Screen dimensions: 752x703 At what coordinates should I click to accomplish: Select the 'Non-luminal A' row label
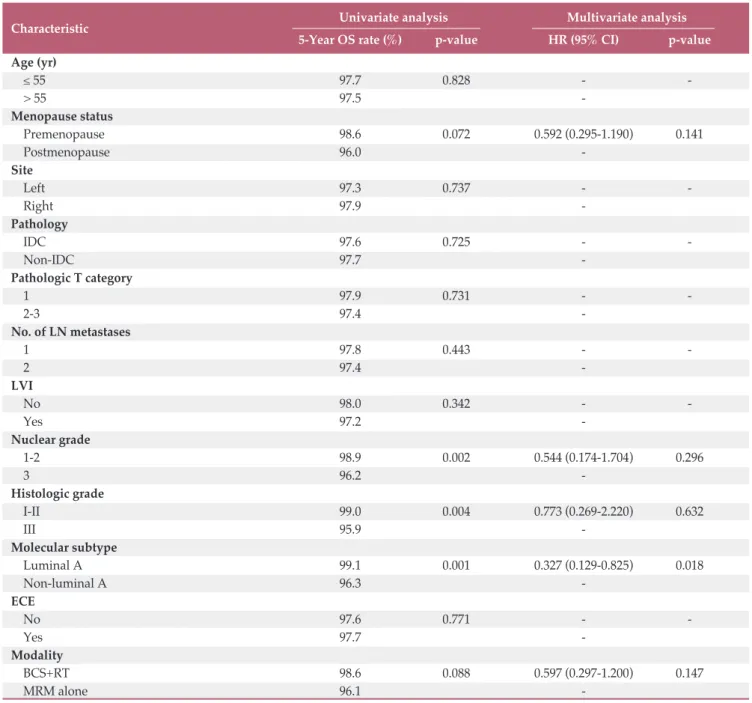point(65,584)
